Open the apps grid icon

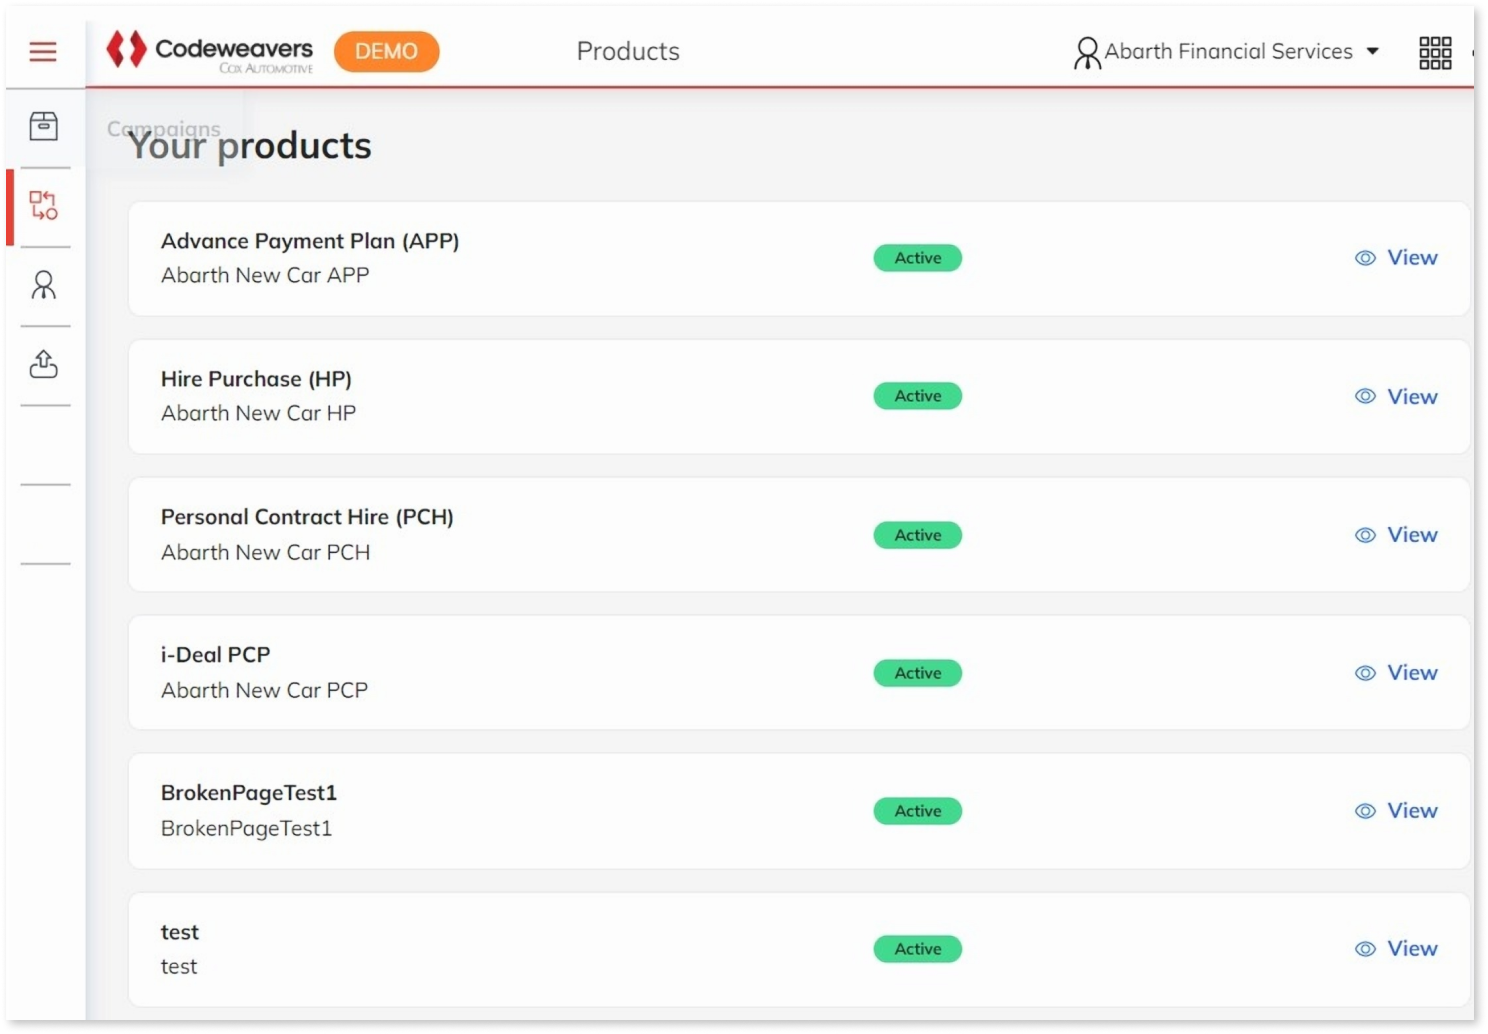(x=1435, y=52)
